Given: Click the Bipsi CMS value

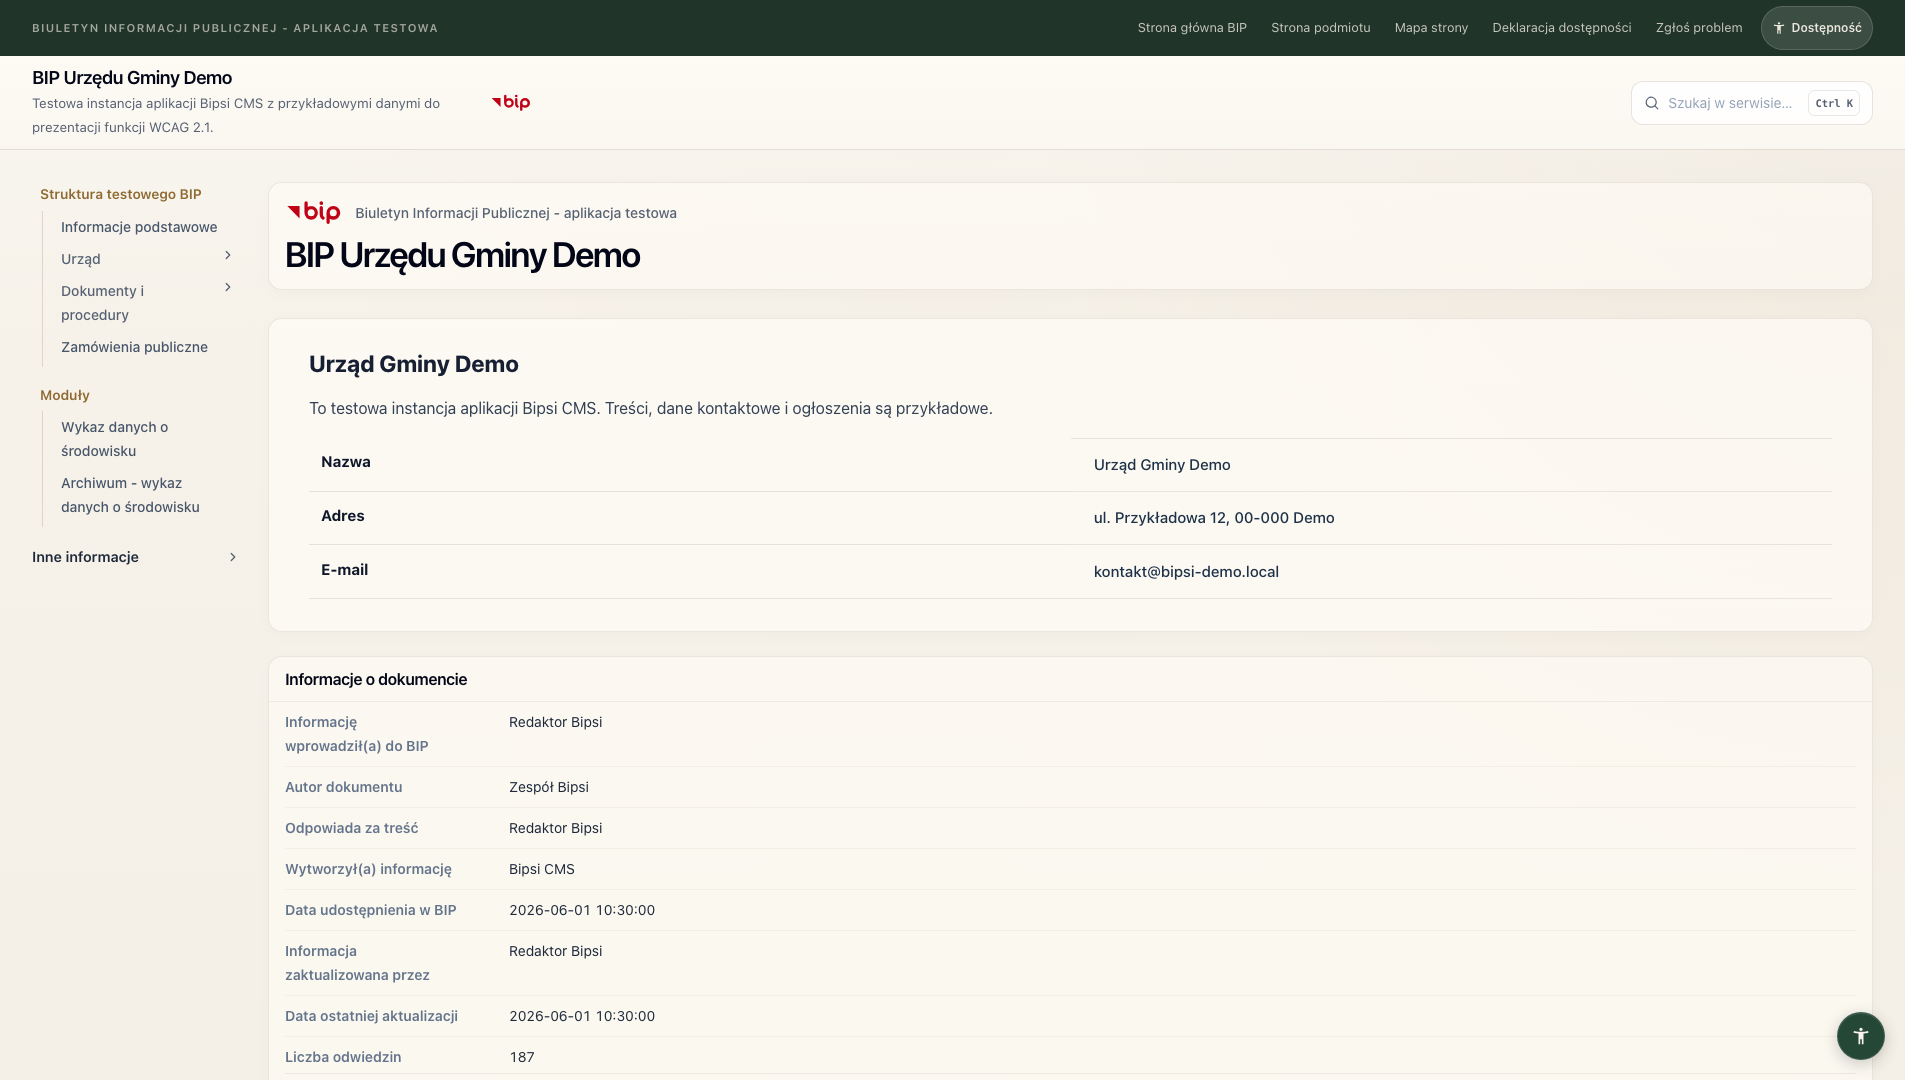Looking at the screenshot, I should click(x=542, y=869).
